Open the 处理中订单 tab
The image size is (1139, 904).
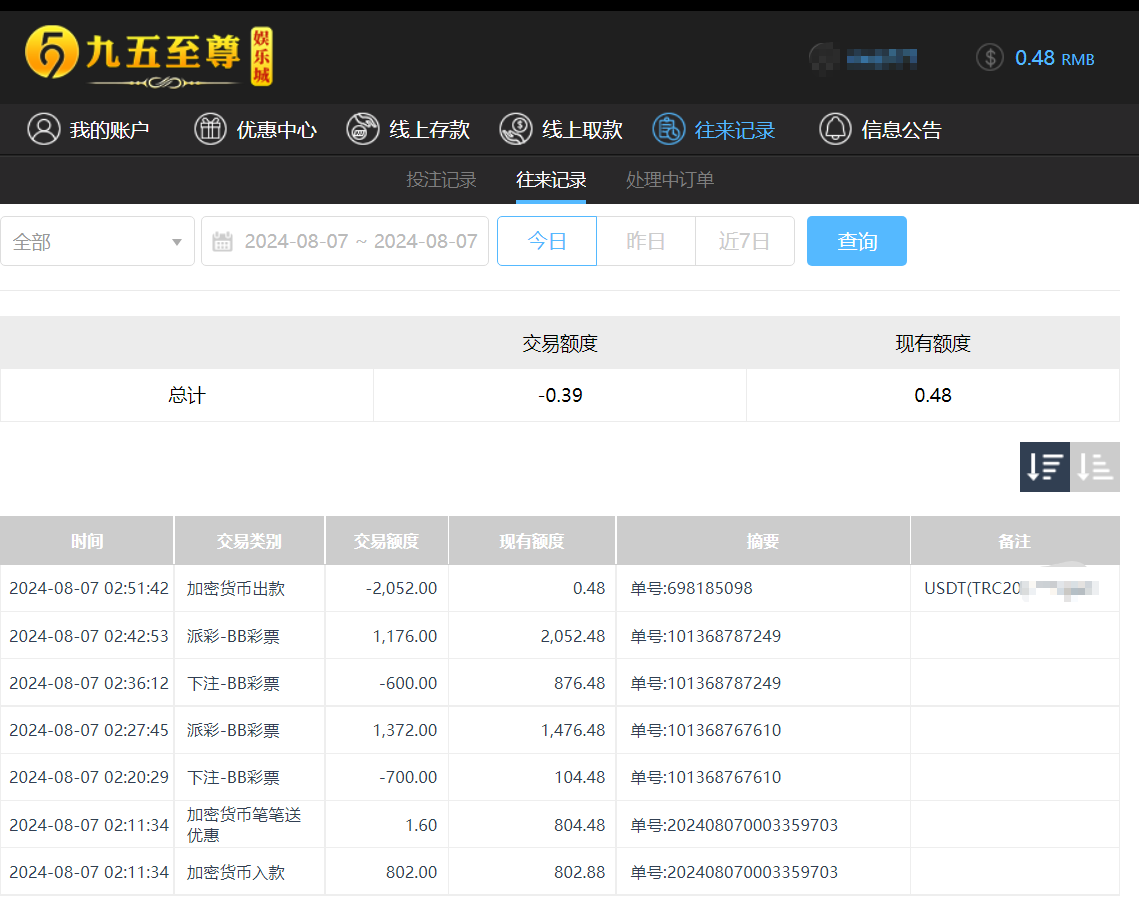(x=668, y=180)
